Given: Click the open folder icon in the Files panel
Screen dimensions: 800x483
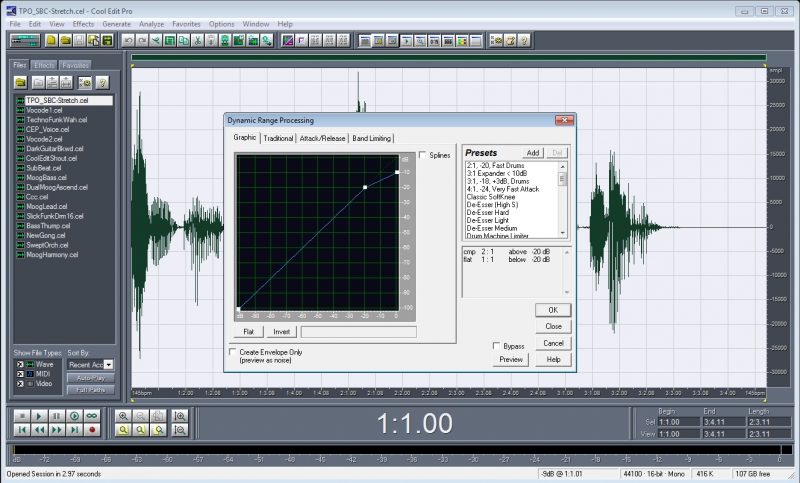Looking at the screenshot, I should (20, 82).
